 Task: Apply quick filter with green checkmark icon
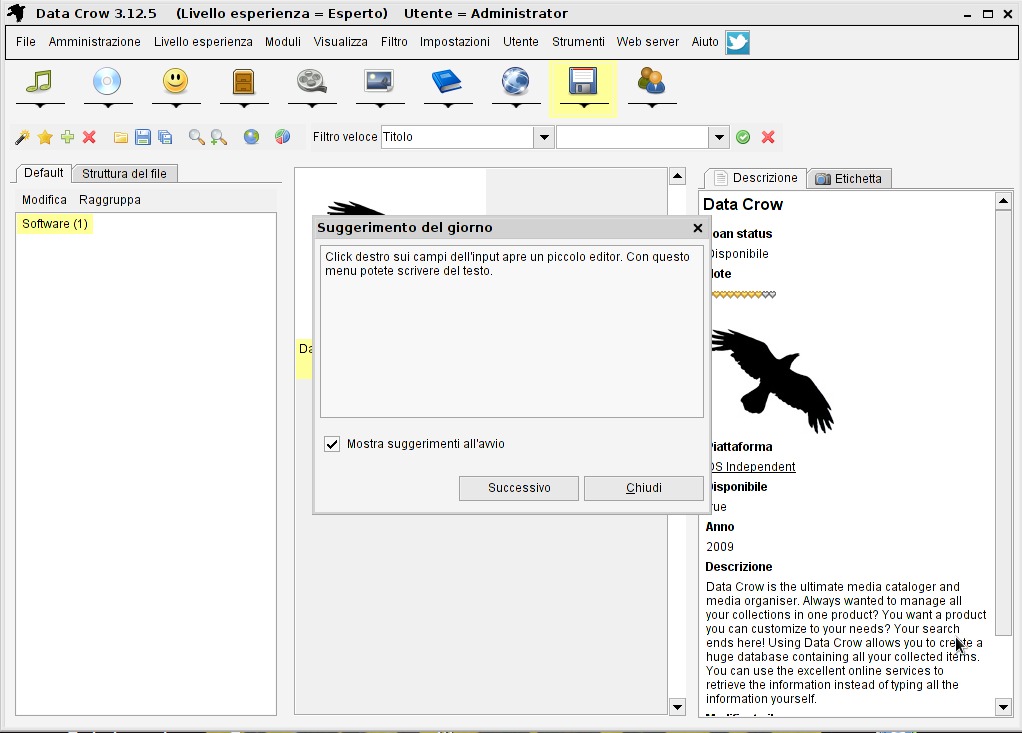743,137
